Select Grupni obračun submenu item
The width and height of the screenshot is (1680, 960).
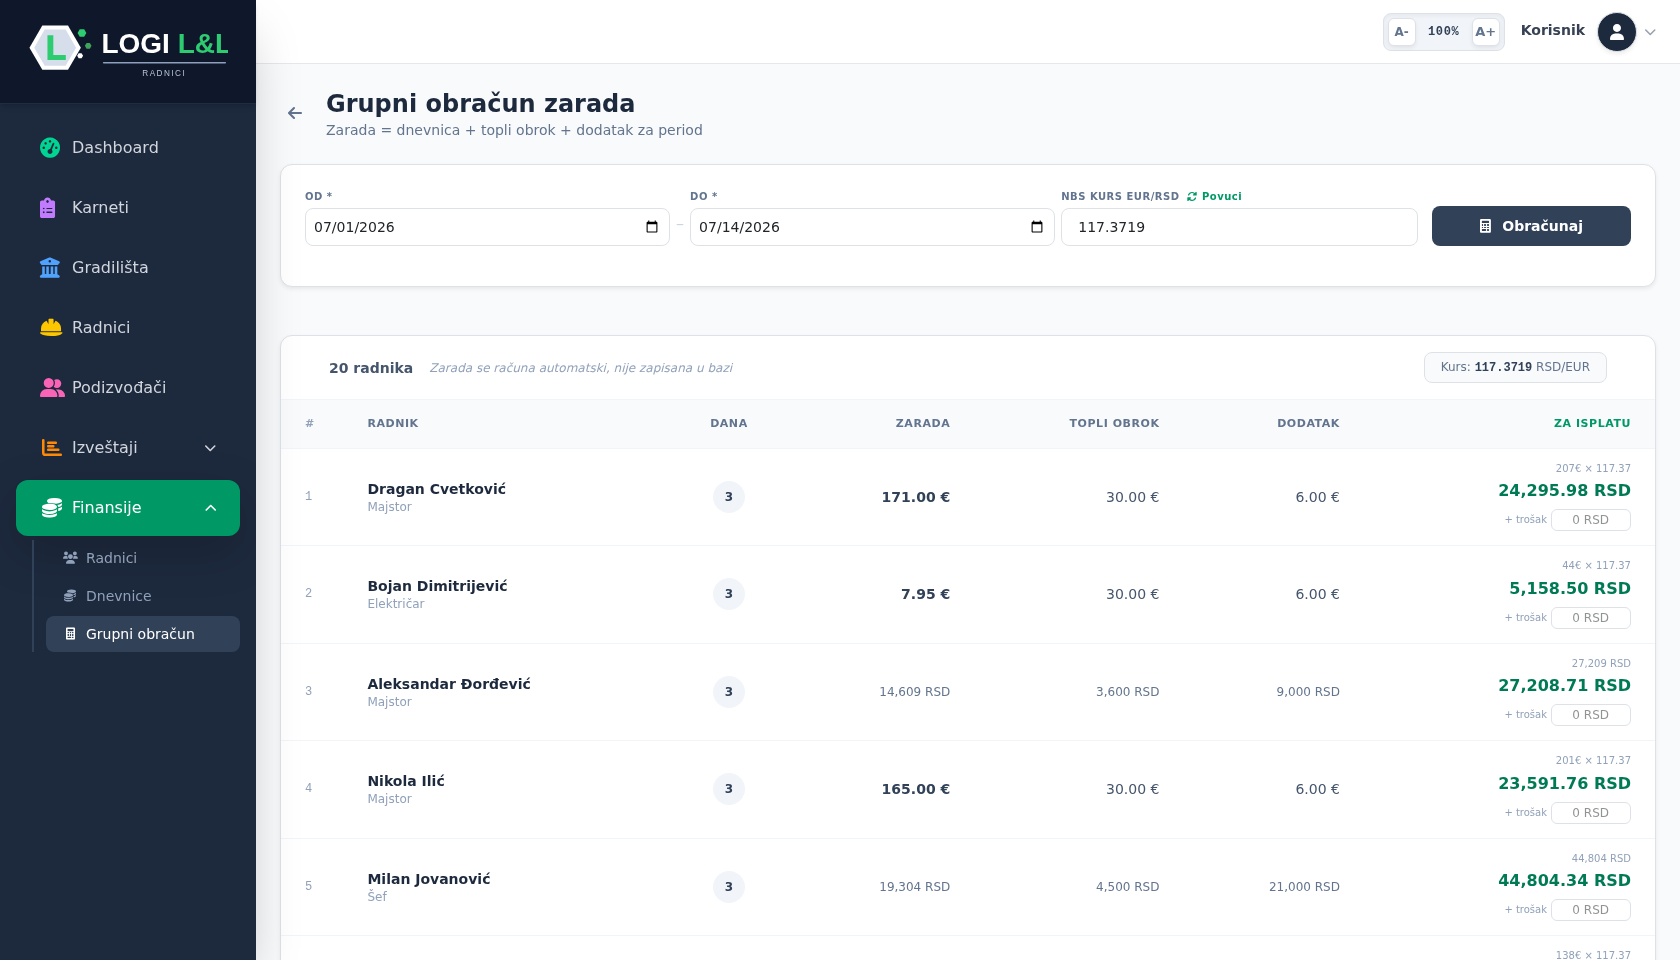(x=143, y=634)
